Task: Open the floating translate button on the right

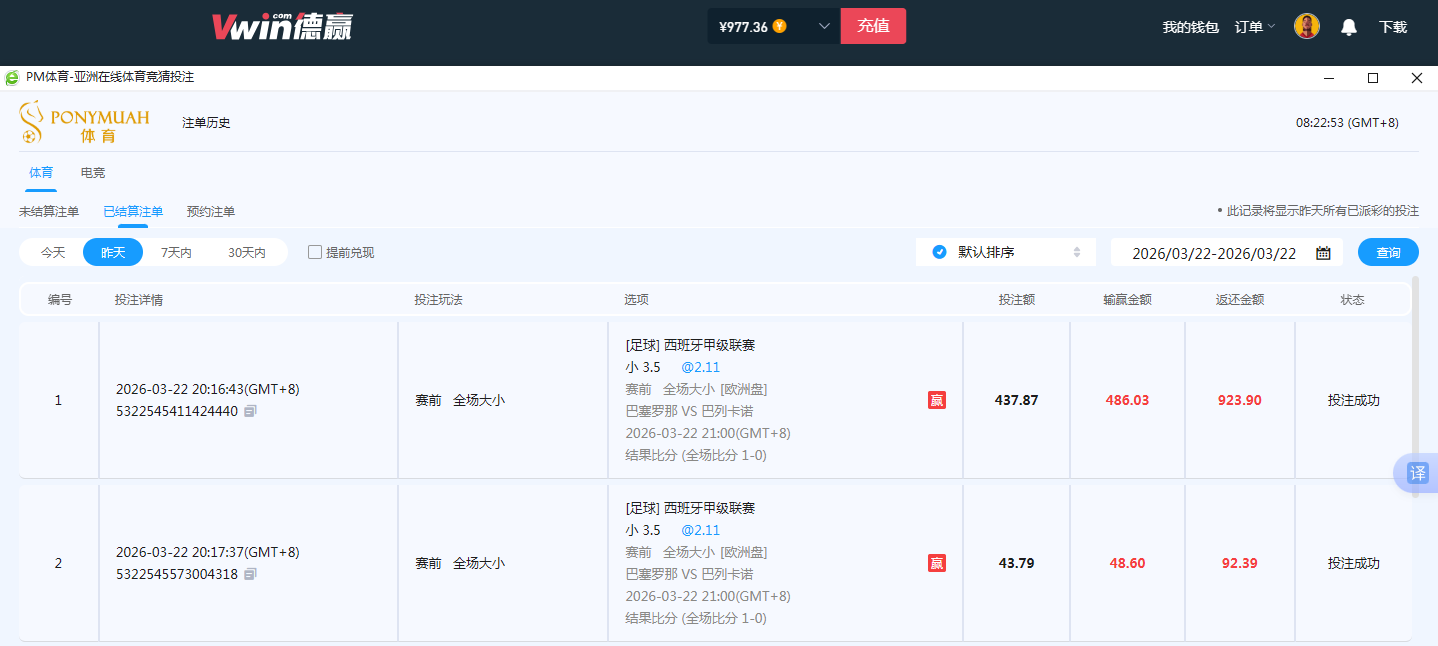Action: [1417, 473]
